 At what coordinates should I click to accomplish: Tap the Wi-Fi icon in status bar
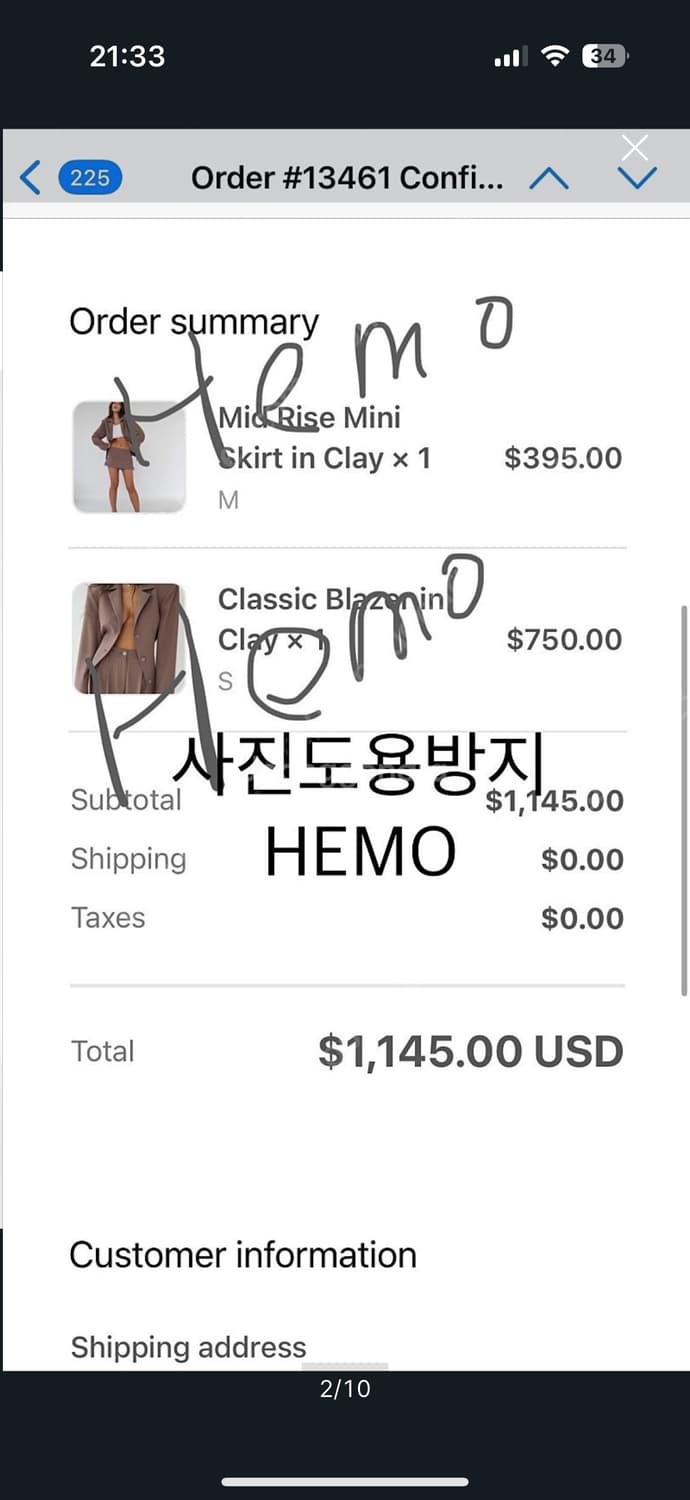557,57
